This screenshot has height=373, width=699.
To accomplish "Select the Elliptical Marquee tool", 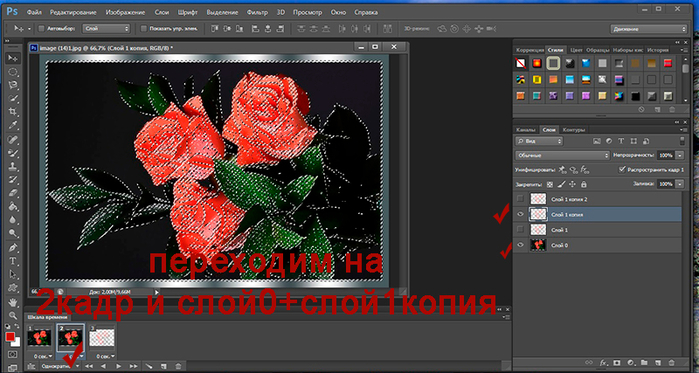I will [13, 72].
